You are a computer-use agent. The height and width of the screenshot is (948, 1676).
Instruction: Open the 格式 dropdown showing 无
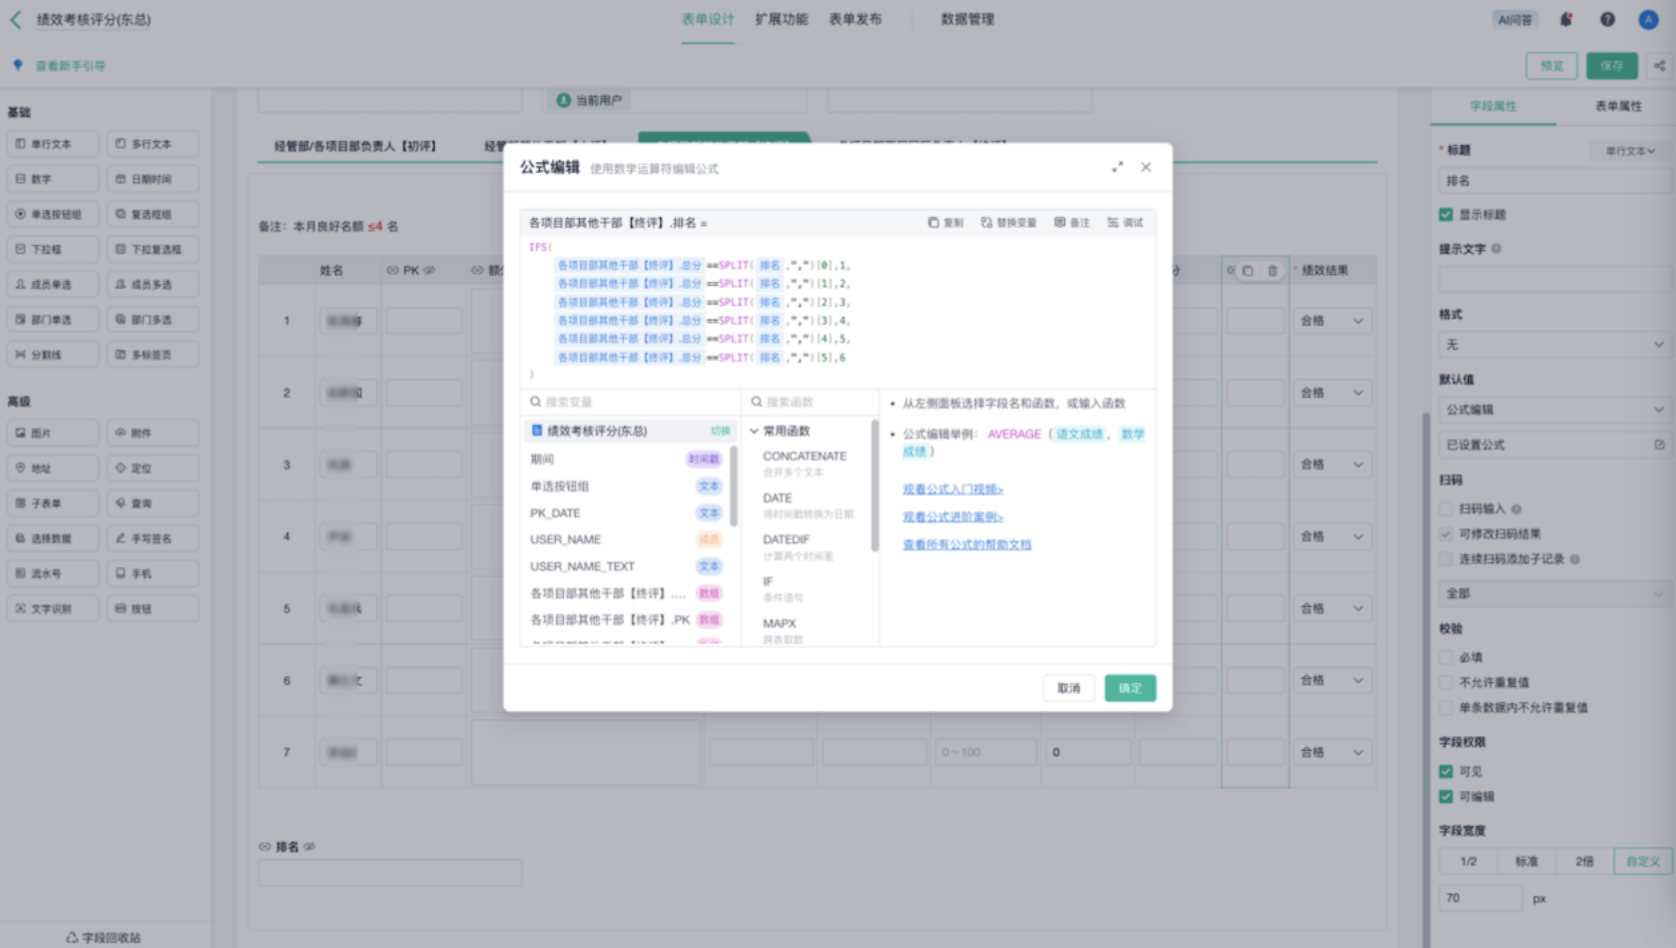point(1554,344)
